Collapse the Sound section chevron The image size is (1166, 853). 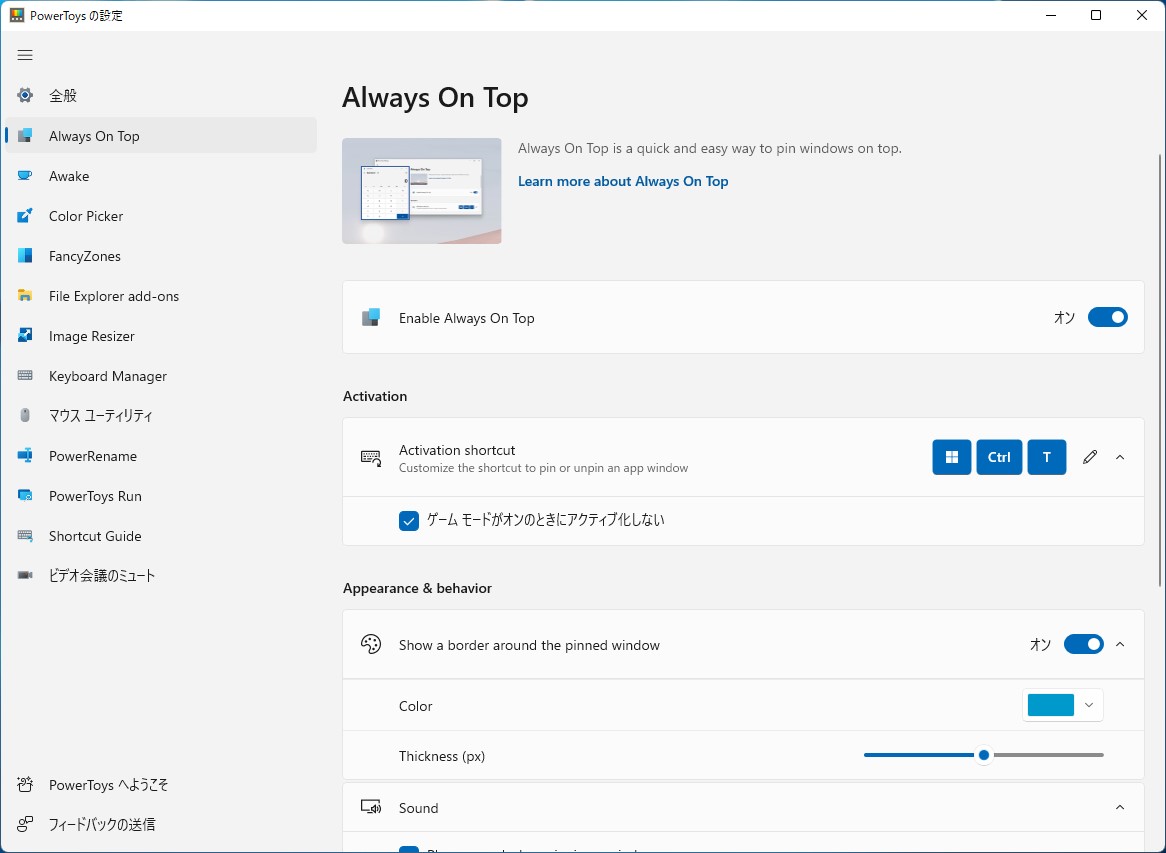coord(1120,808)
